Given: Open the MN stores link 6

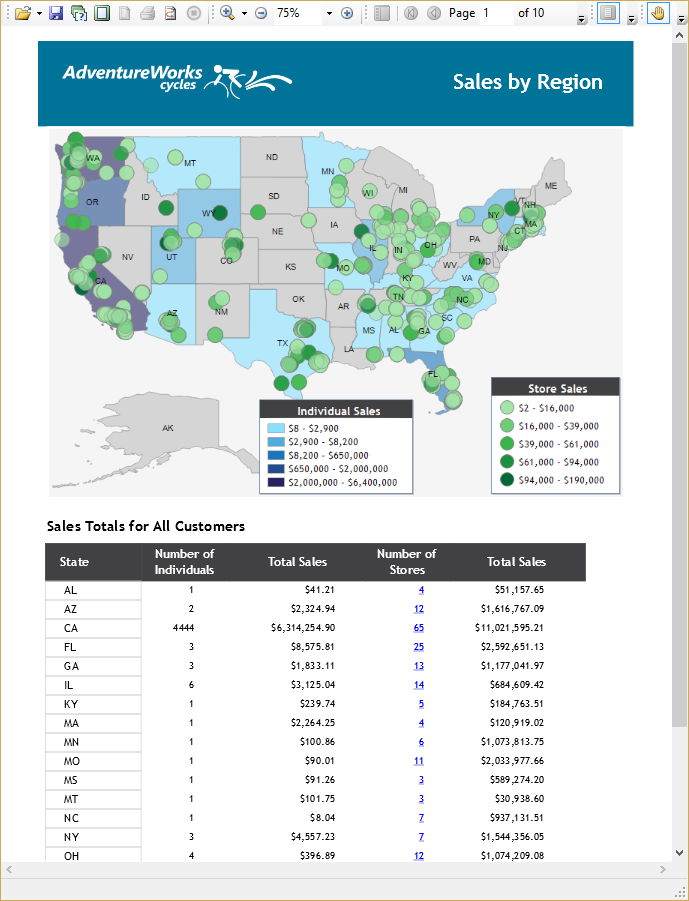Looking at the screenshot, I should pos(421,742).
